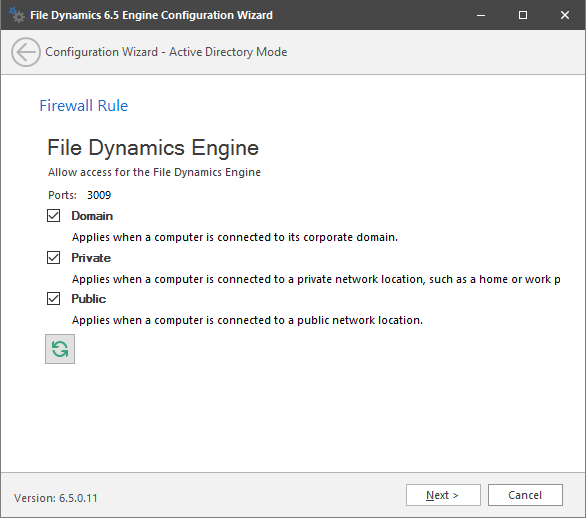
Task: Click the File Dynamics Engine title
Action: (153, 148)
